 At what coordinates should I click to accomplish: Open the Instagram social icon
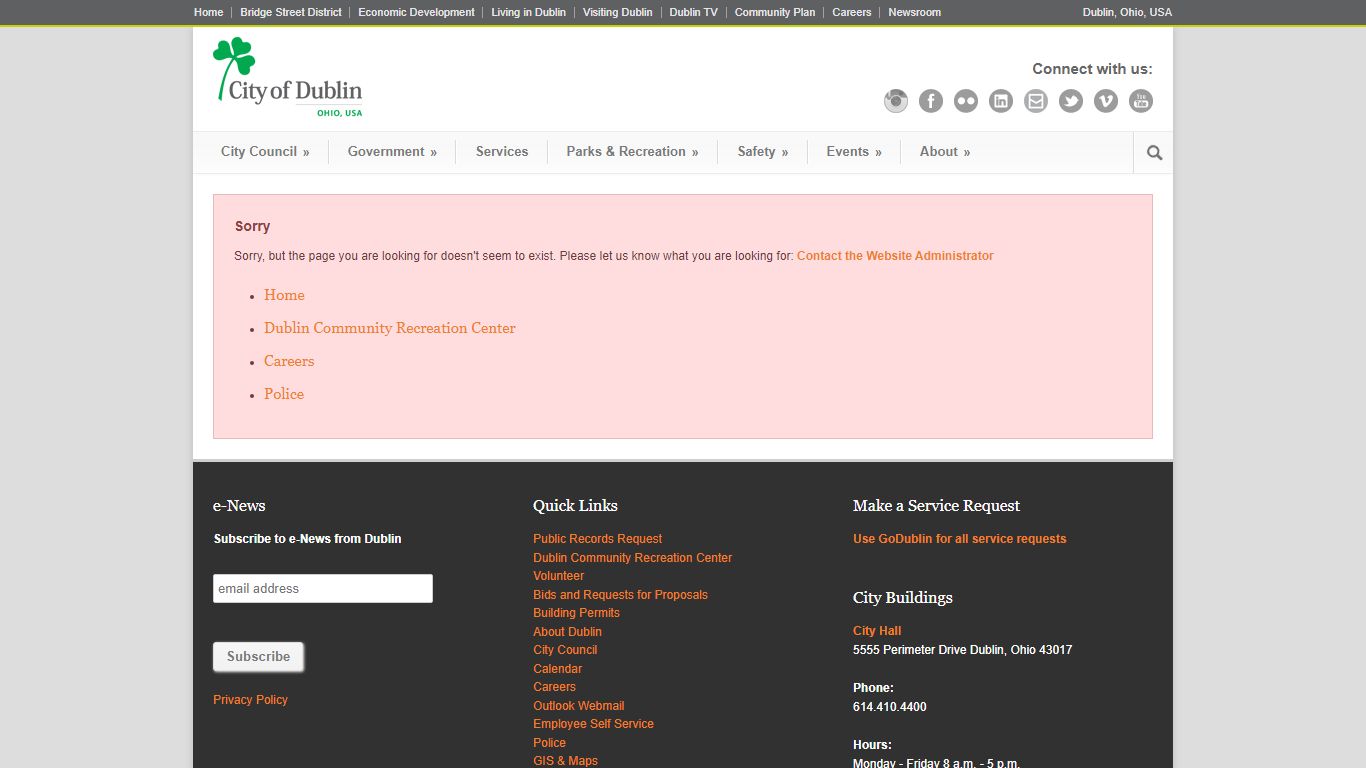[896, 101]
